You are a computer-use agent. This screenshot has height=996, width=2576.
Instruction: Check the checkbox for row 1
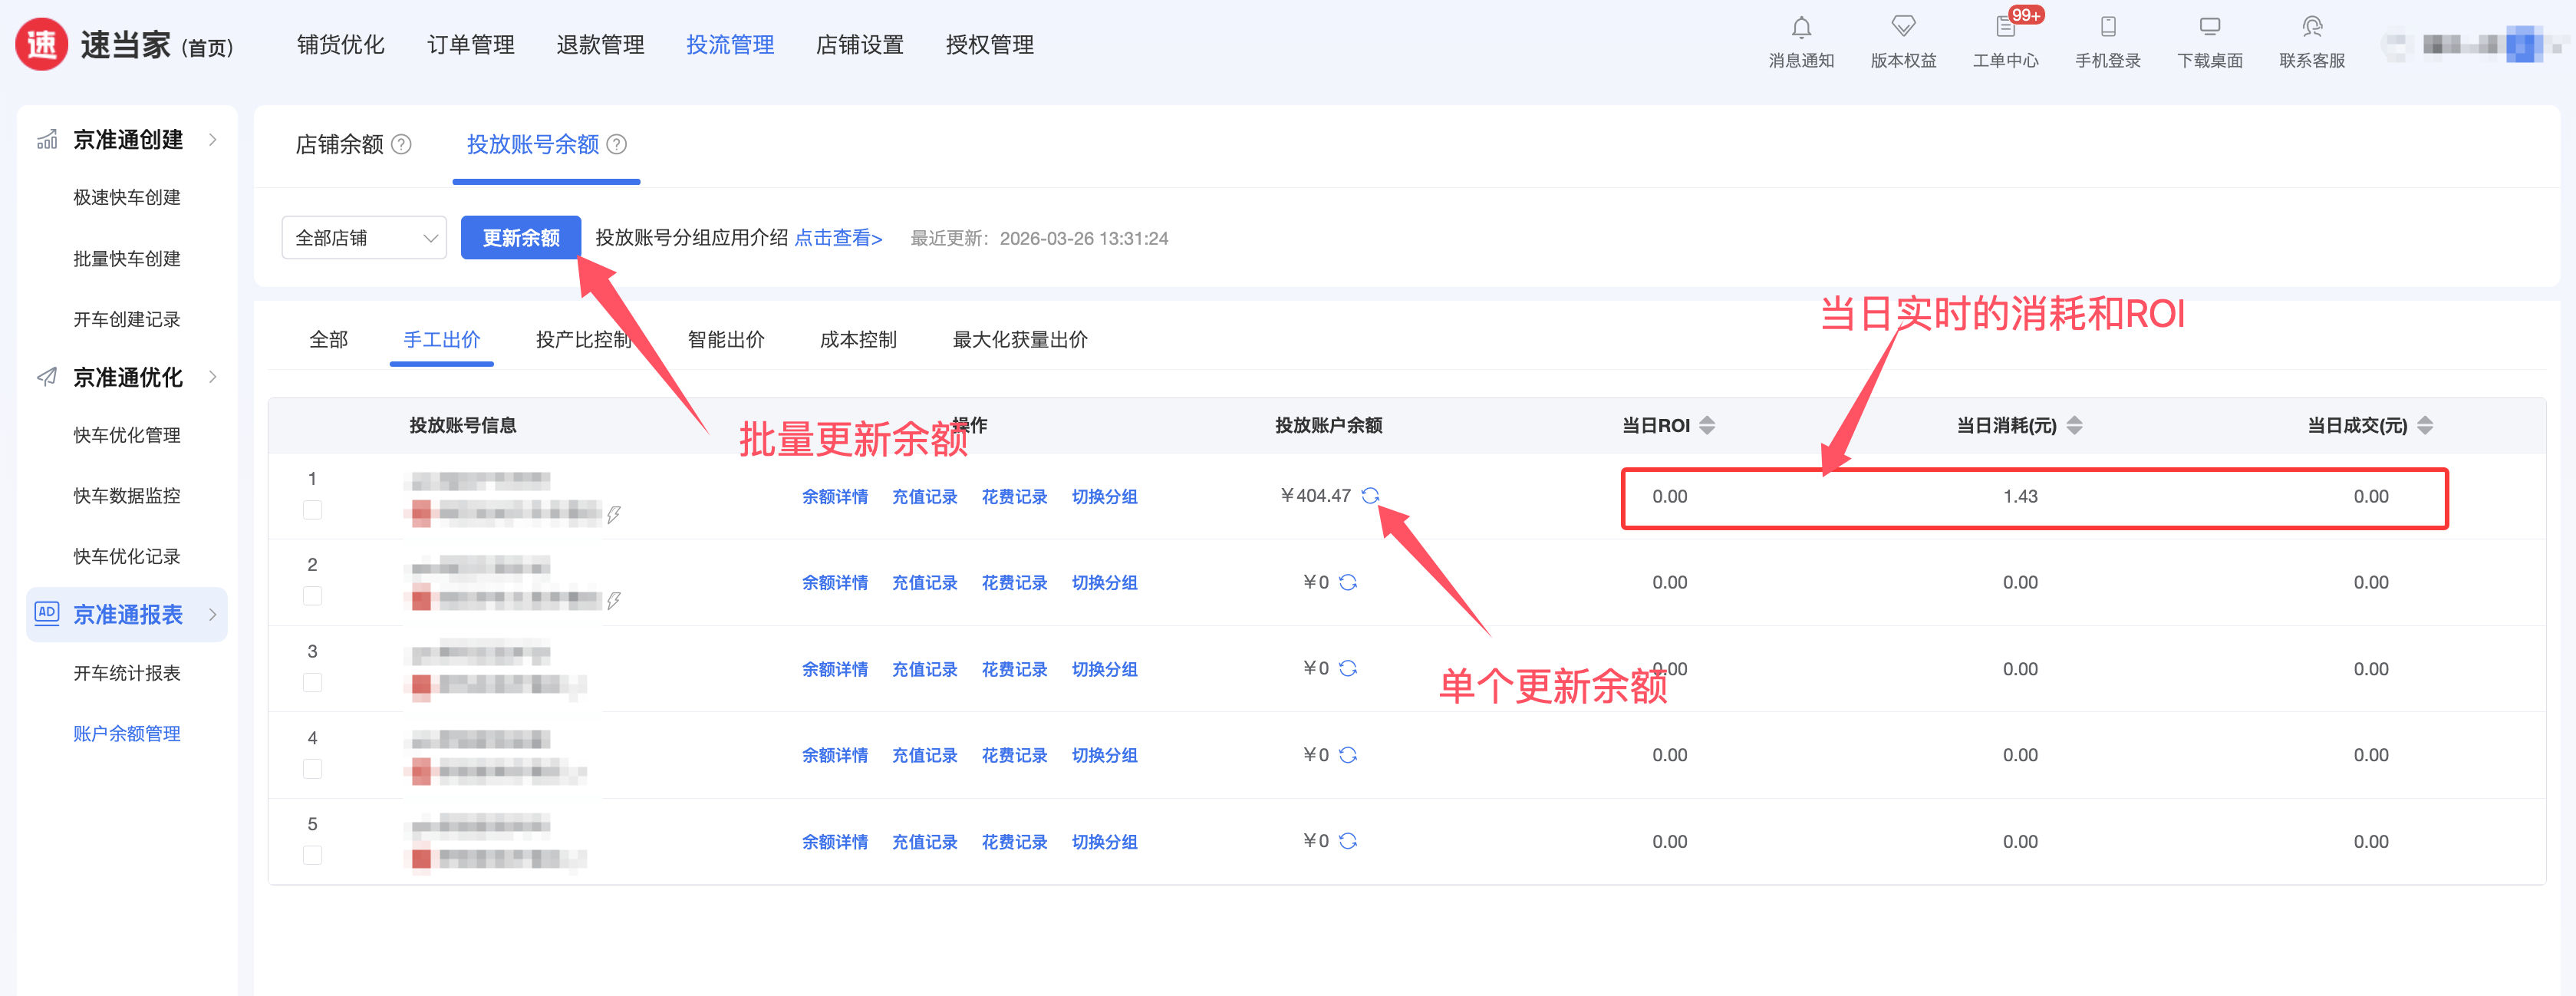pos(313,510)
